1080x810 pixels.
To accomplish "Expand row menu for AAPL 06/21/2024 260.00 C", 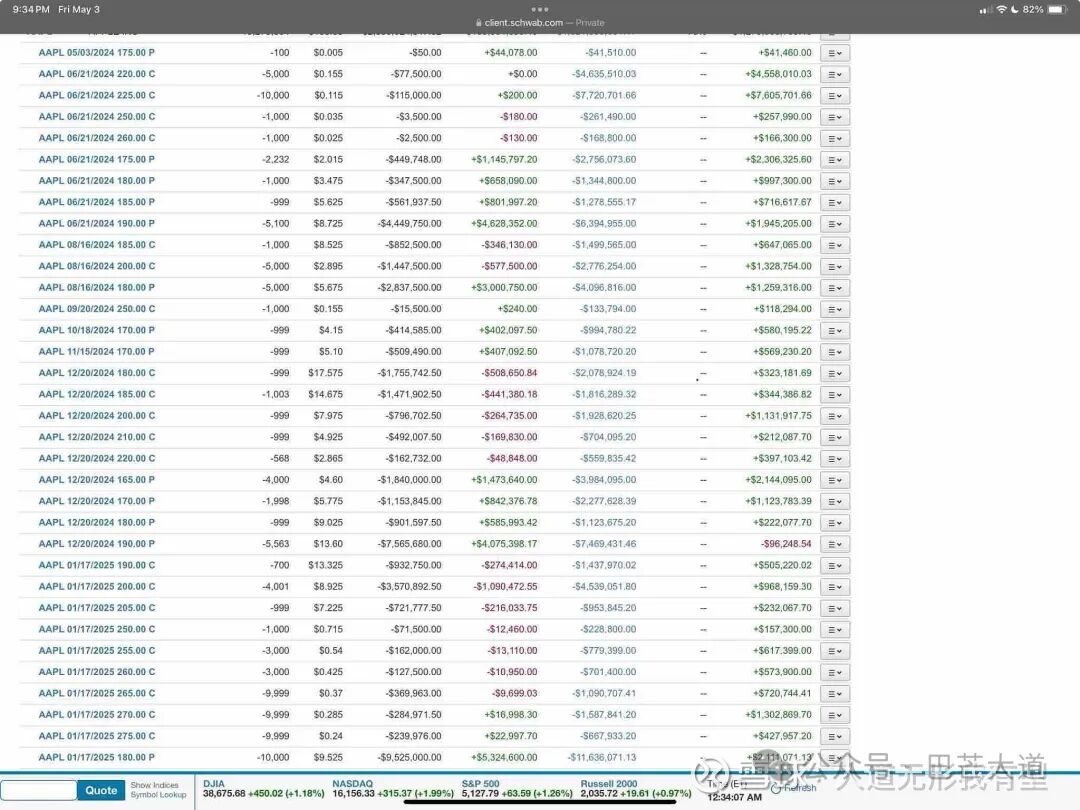I will click(835, 138).
